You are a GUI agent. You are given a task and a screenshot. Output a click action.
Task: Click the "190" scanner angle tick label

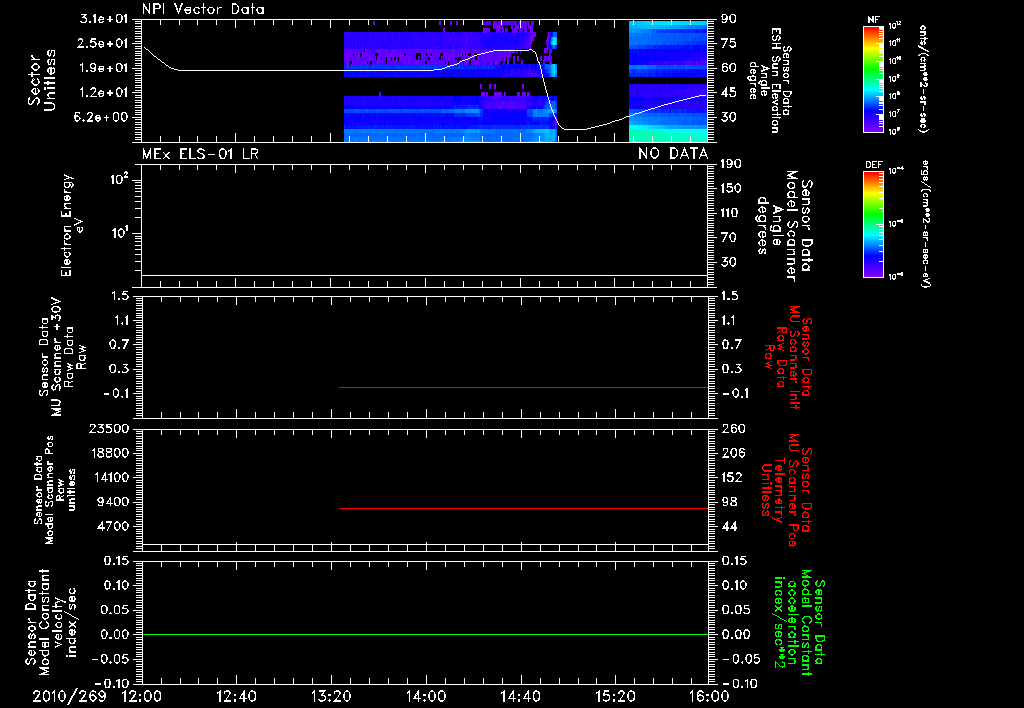tap(731, 164)
